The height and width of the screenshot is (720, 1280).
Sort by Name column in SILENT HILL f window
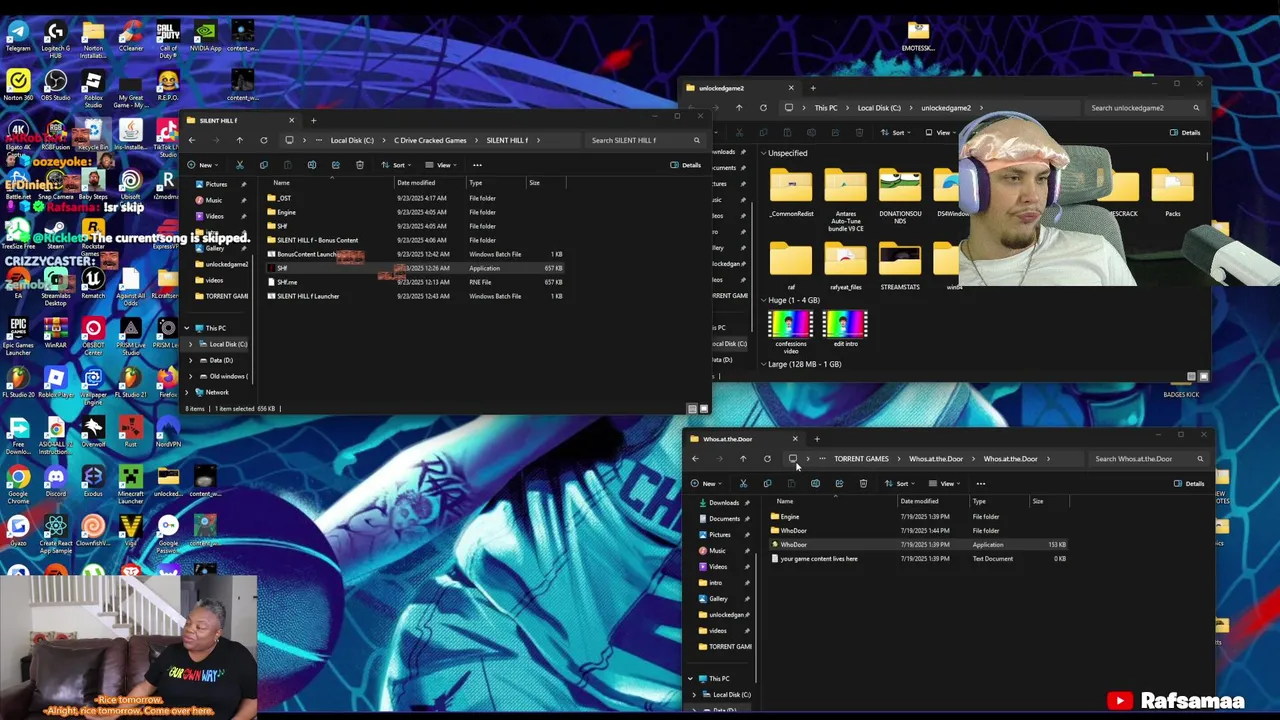pyautogui.click(x=282, y=183)
